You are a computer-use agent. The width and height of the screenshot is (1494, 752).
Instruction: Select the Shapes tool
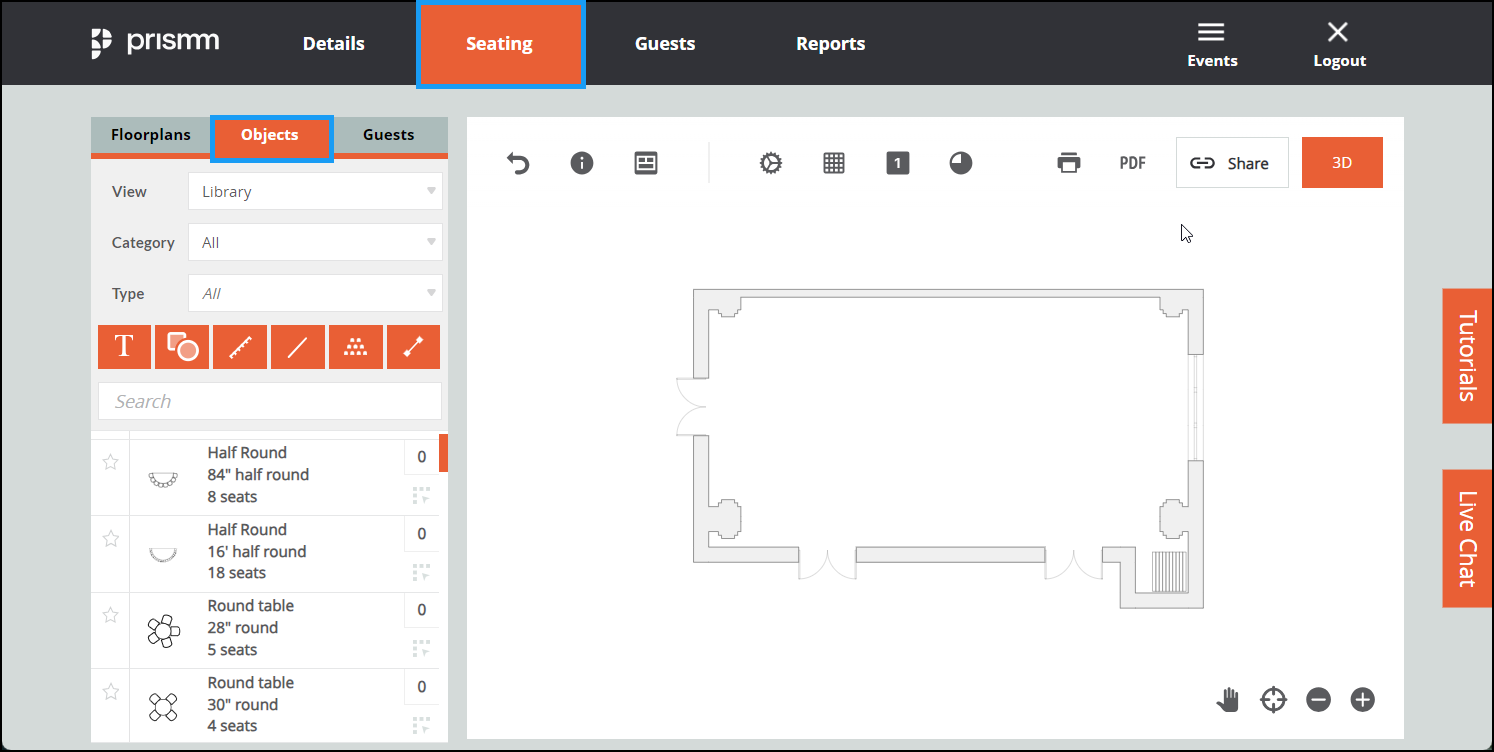(x=182, y=347)
